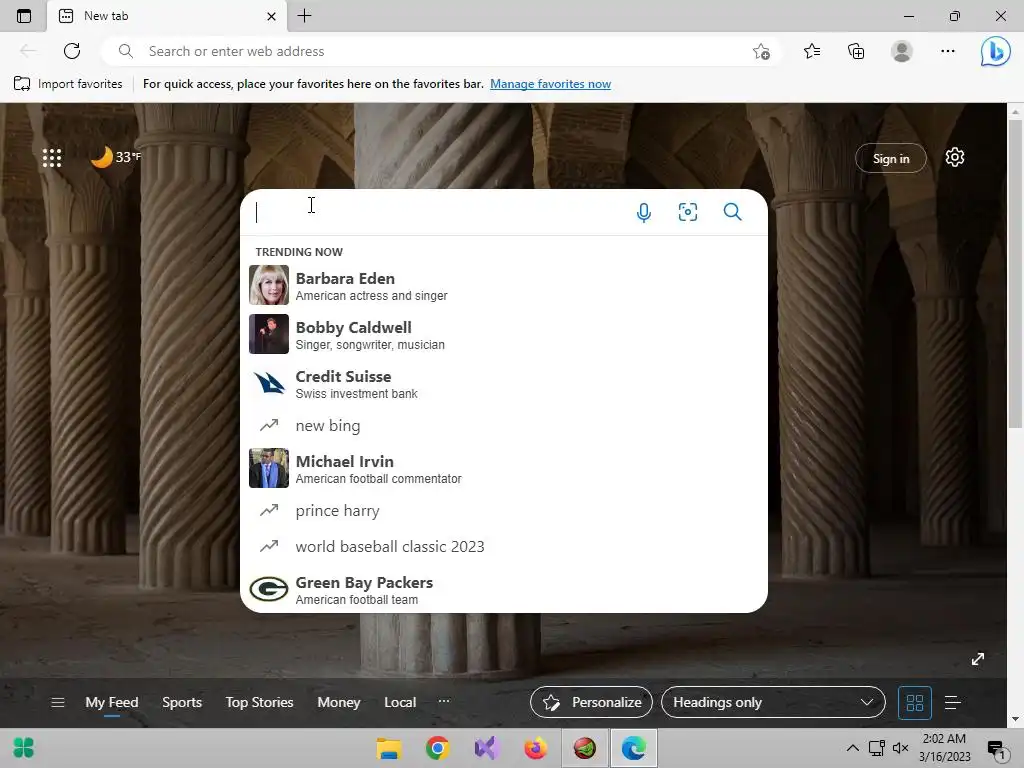The image size is (1024, 768).
Task: Click Import favorites
Action: click(x=68, y=84)
